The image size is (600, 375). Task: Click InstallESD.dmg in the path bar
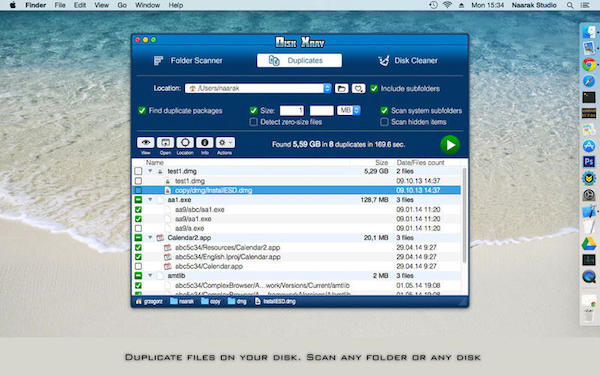pyautogui.click(x=275, y=302)
